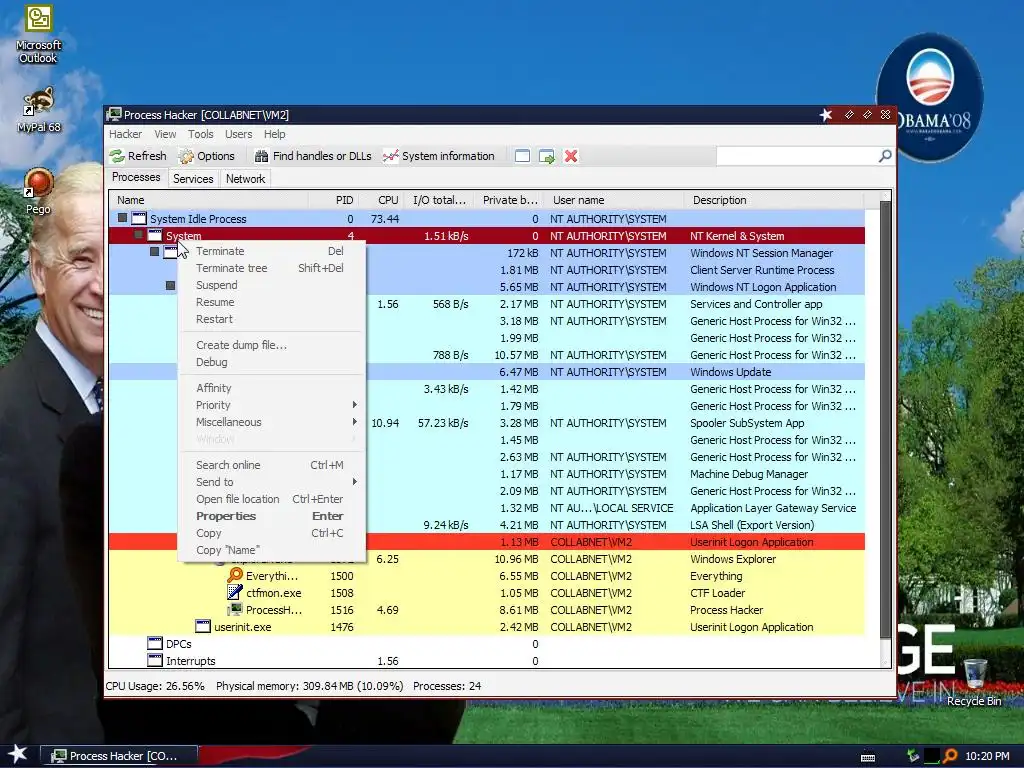This screenshot has height=768, width=1024.
Task: Expand the Send to submenu arrow
Action: pyautogui.click(x=355, y=482)
